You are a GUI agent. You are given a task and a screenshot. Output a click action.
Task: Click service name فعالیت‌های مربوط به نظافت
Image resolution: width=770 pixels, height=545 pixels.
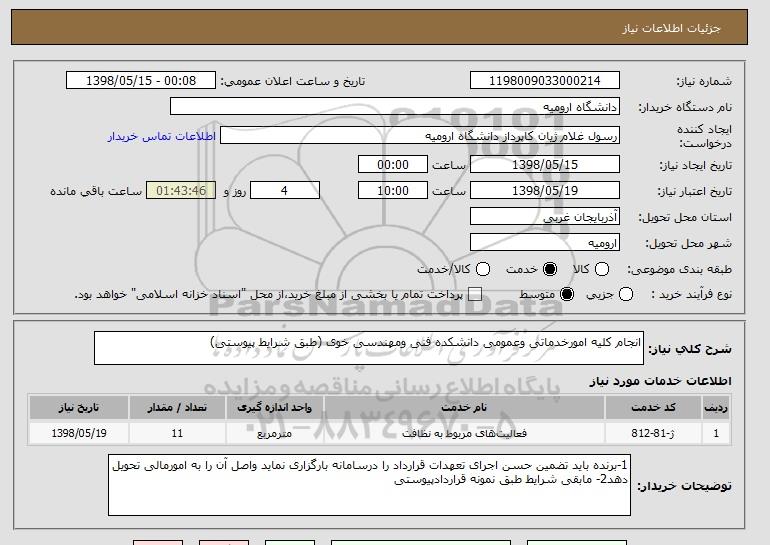coord(464,433)
